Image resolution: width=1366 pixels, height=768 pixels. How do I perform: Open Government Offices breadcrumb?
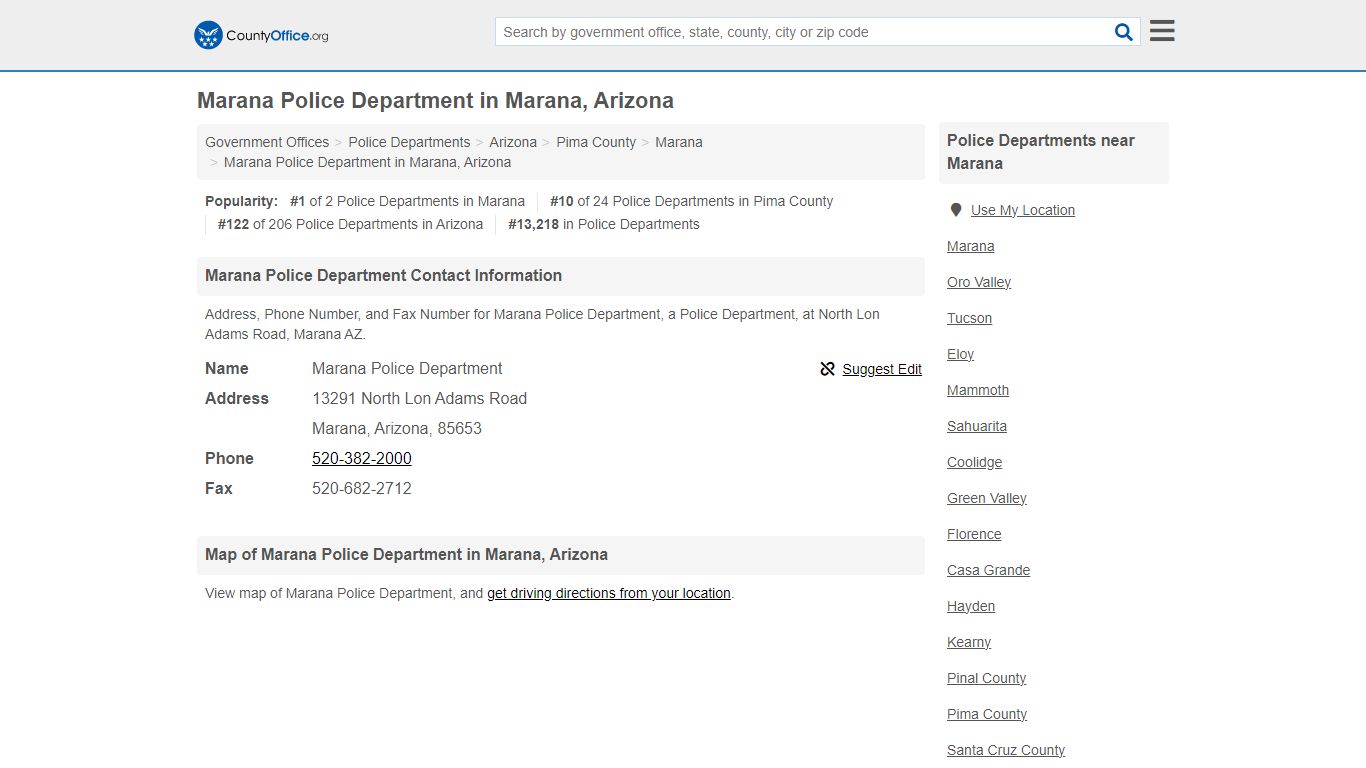pyautogui.click(x=267, y=142)
